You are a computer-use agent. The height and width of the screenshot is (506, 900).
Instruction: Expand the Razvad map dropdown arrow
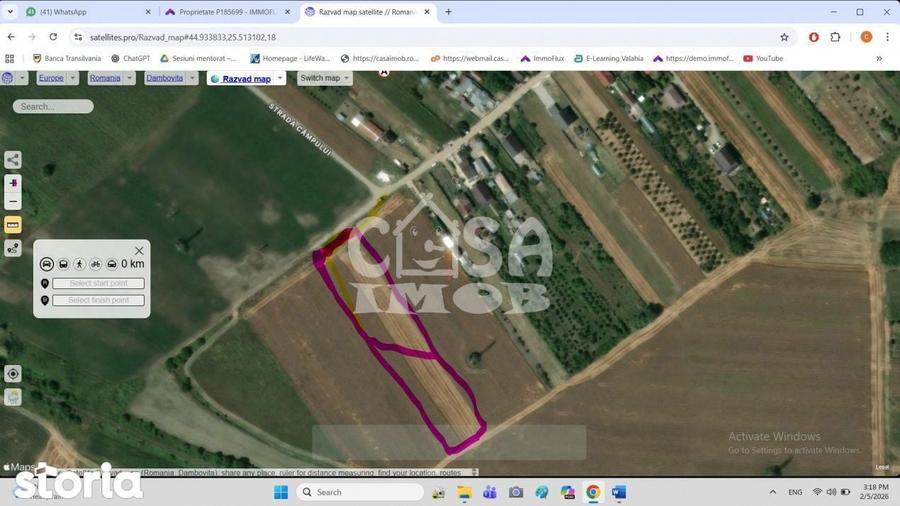(280, 78)
